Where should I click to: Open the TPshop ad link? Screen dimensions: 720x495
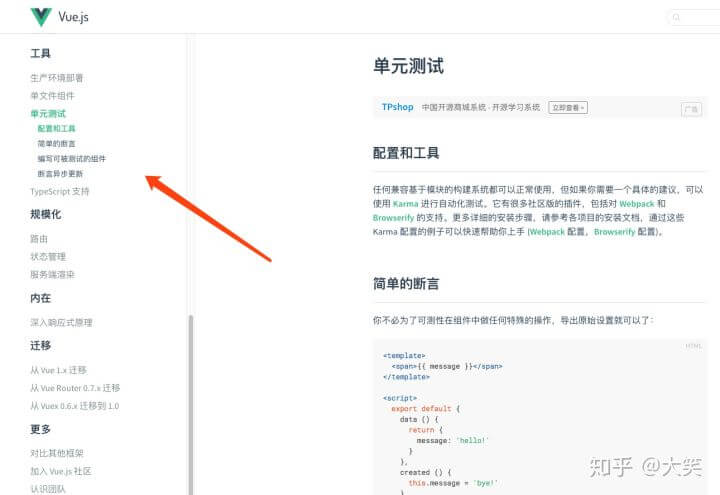[x=397, y=107]
